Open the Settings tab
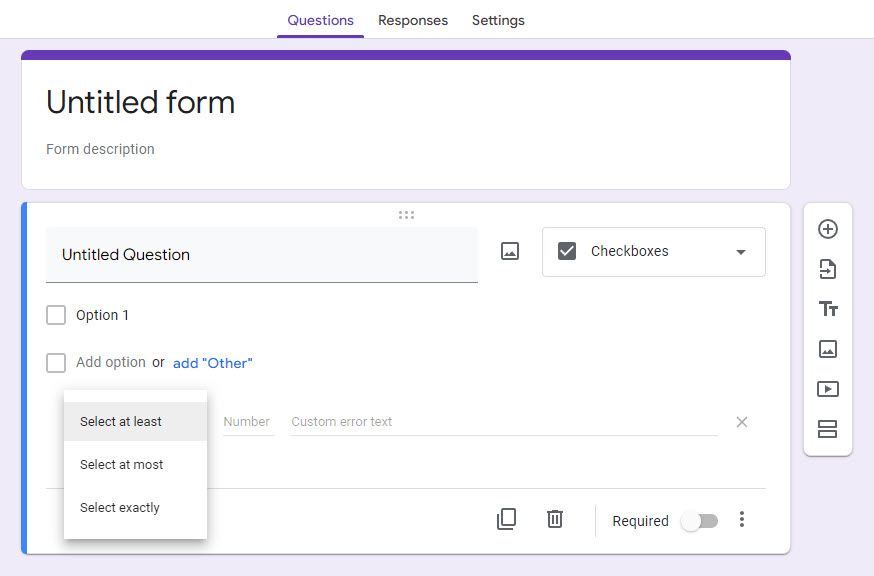Image resolution: width=874 pixels, height=576 pixels. (x=497, y=20)
